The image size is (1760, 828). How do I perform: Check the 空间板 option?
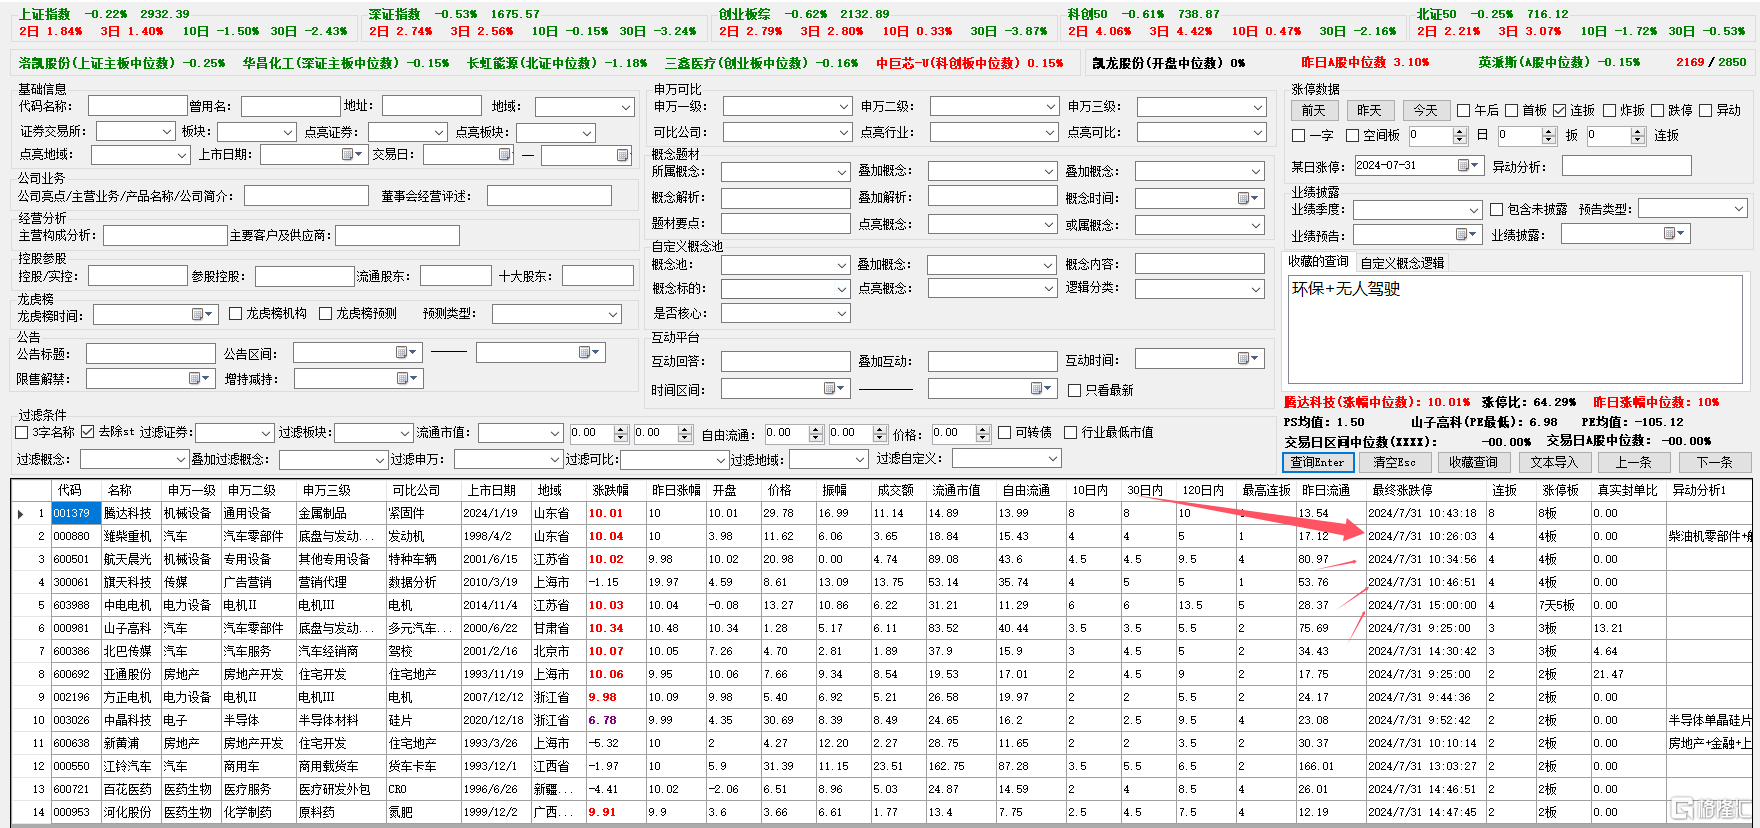(1352, 135)
